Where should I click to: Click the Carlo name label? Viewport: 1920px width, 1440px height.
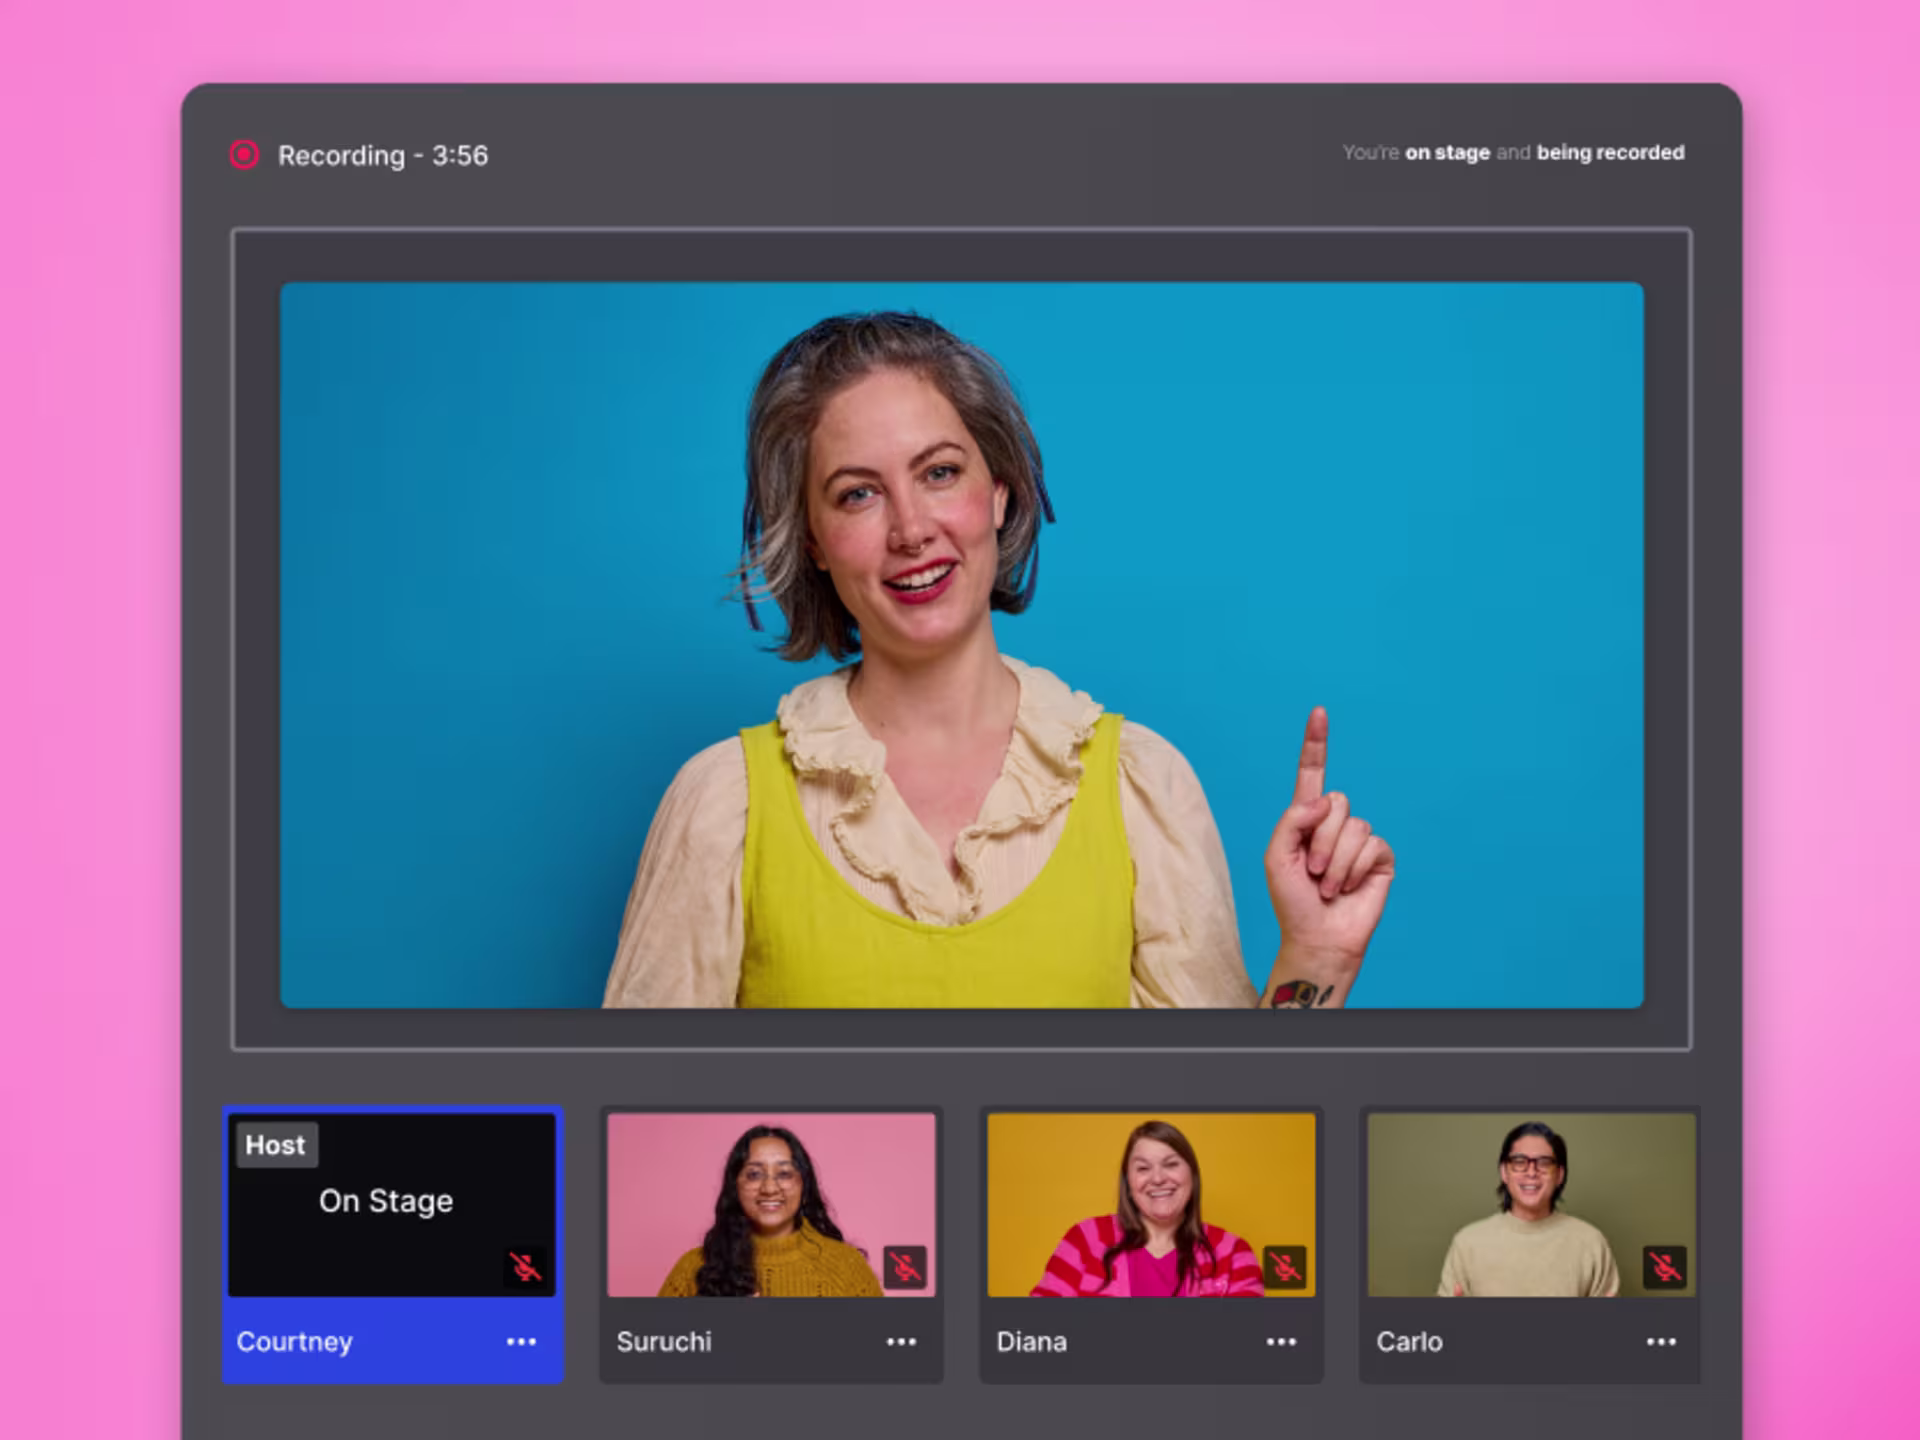tap(1409, 1342)
